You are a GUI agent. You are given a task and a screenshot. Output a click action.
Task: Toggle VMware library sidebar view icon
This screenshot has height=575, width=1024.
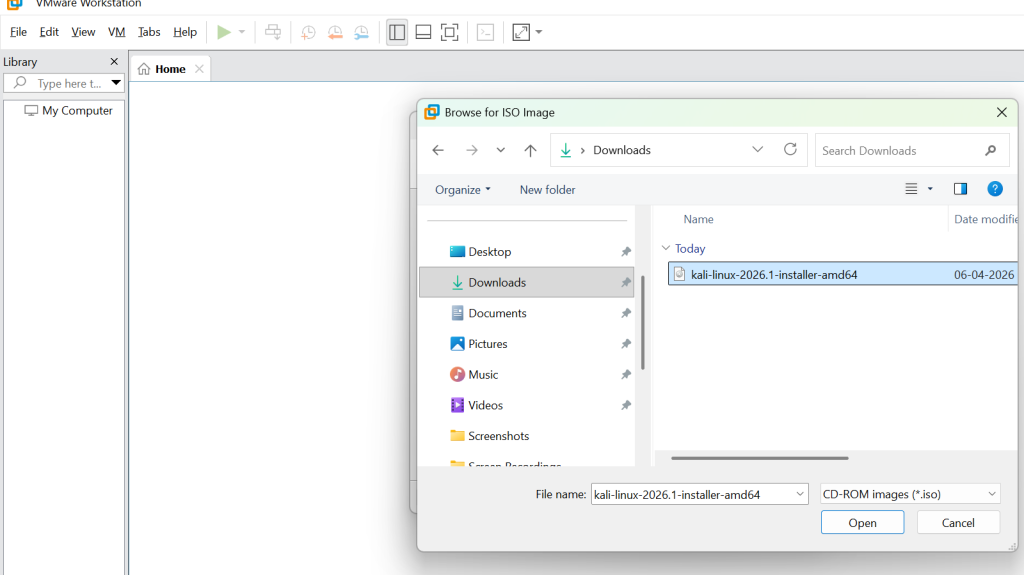point(397,32)
